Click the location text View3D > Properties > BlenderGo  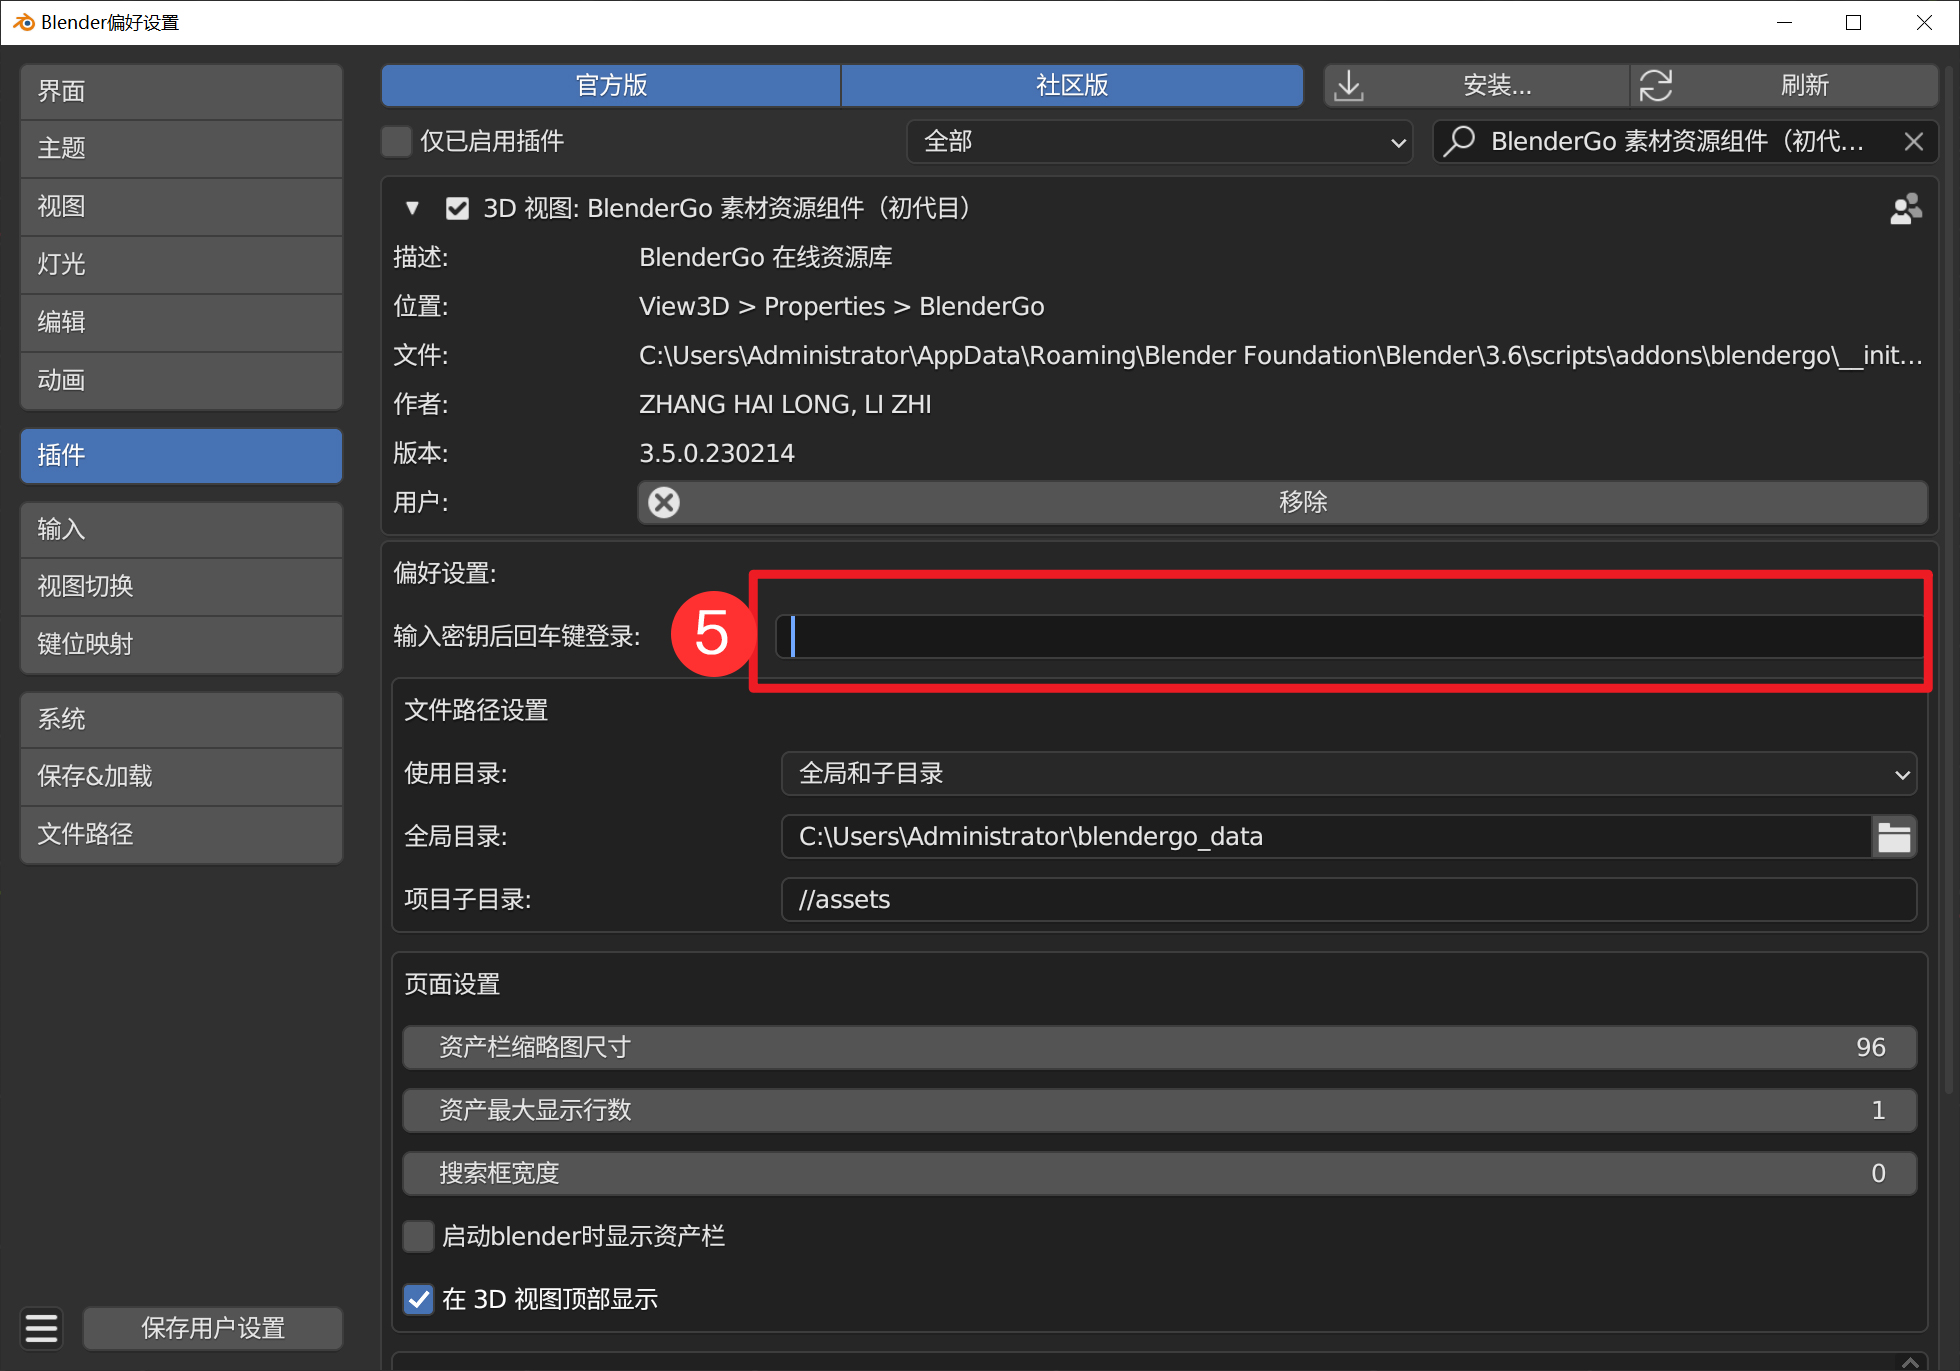coord(842,306)
